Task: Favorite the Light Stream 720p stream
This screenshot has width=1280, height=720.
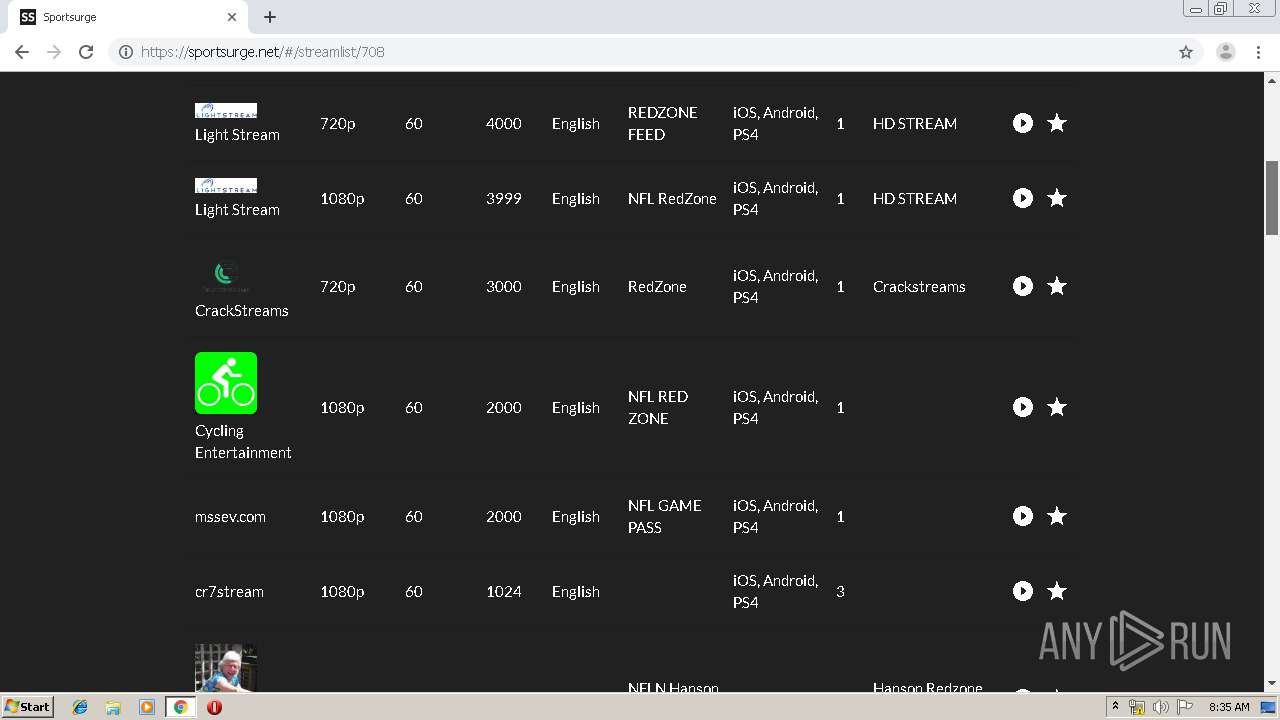Action: [x=1057, y=123]
